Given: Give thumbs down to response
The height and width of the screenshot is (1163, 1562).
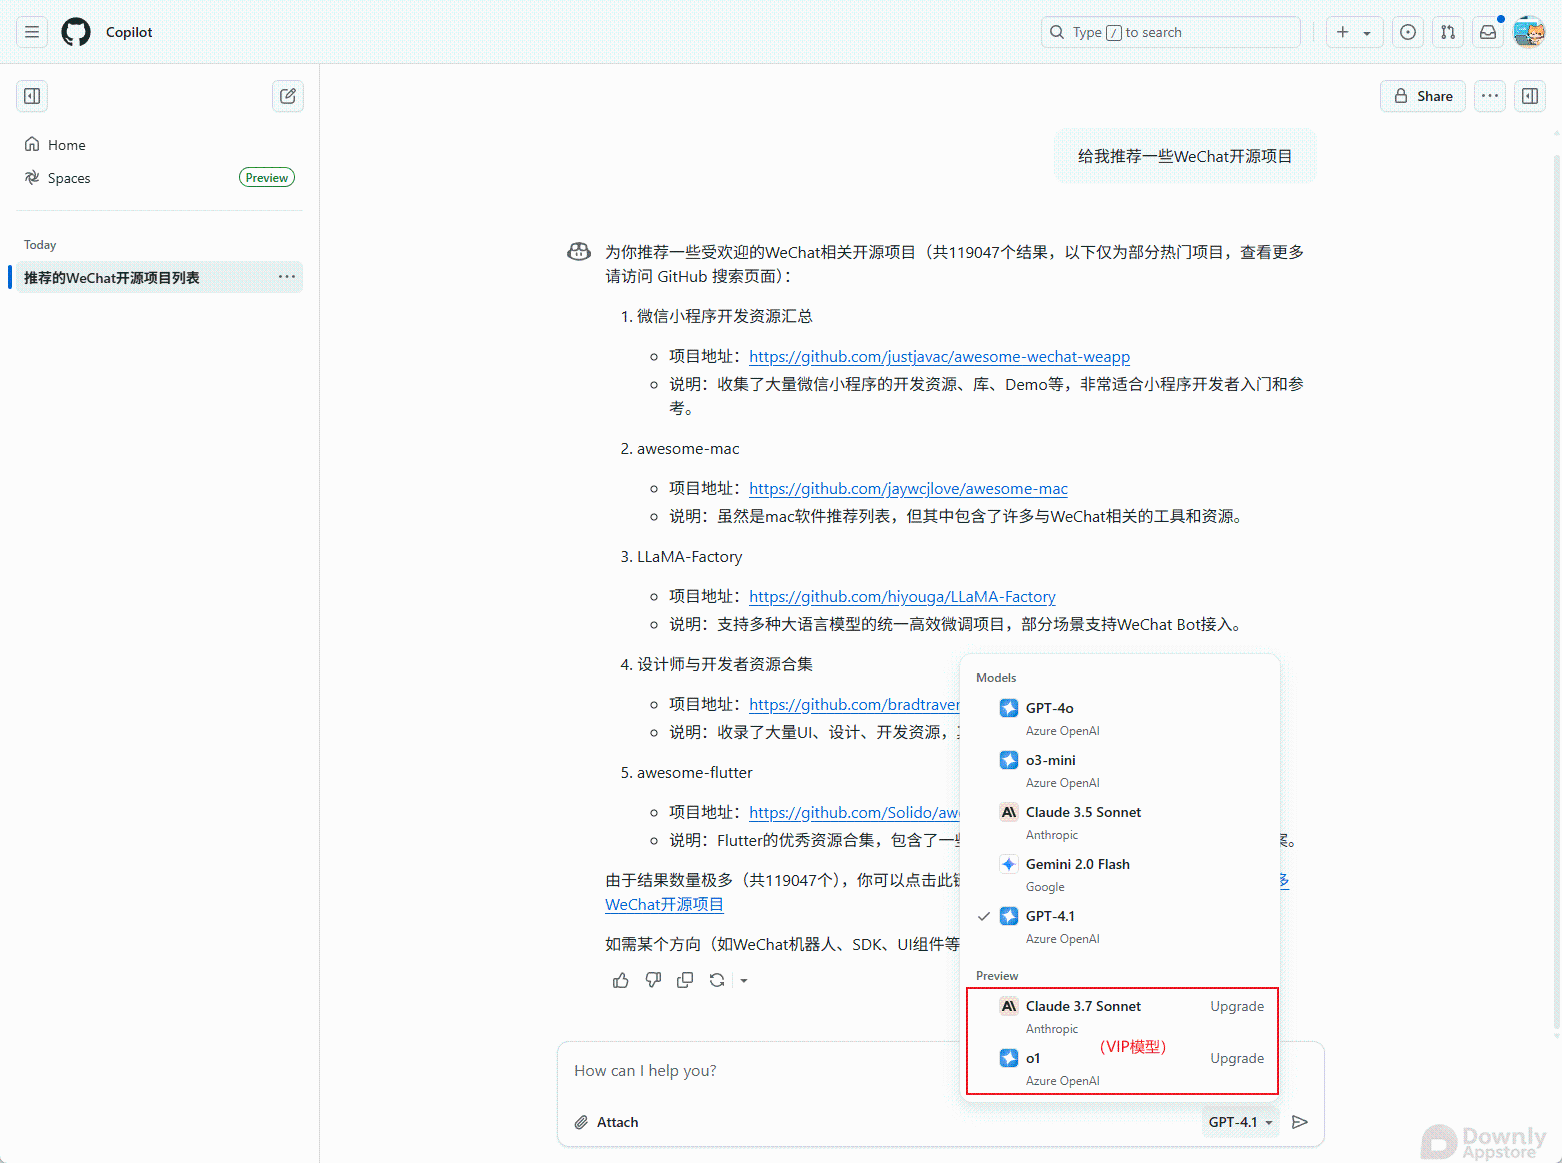Looking at the screenshot, I should [x=653, y=980].
